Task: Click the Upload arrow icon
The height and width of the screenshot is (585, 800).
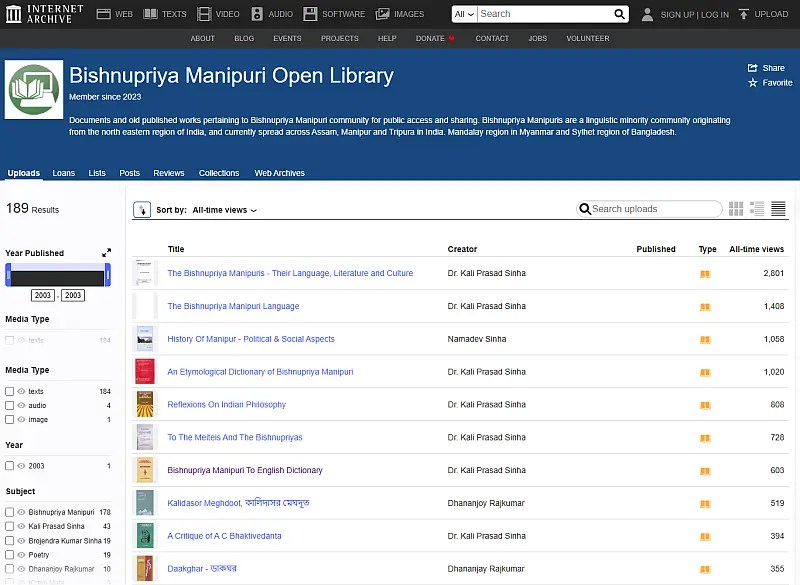Action: [x=743, y=14]
